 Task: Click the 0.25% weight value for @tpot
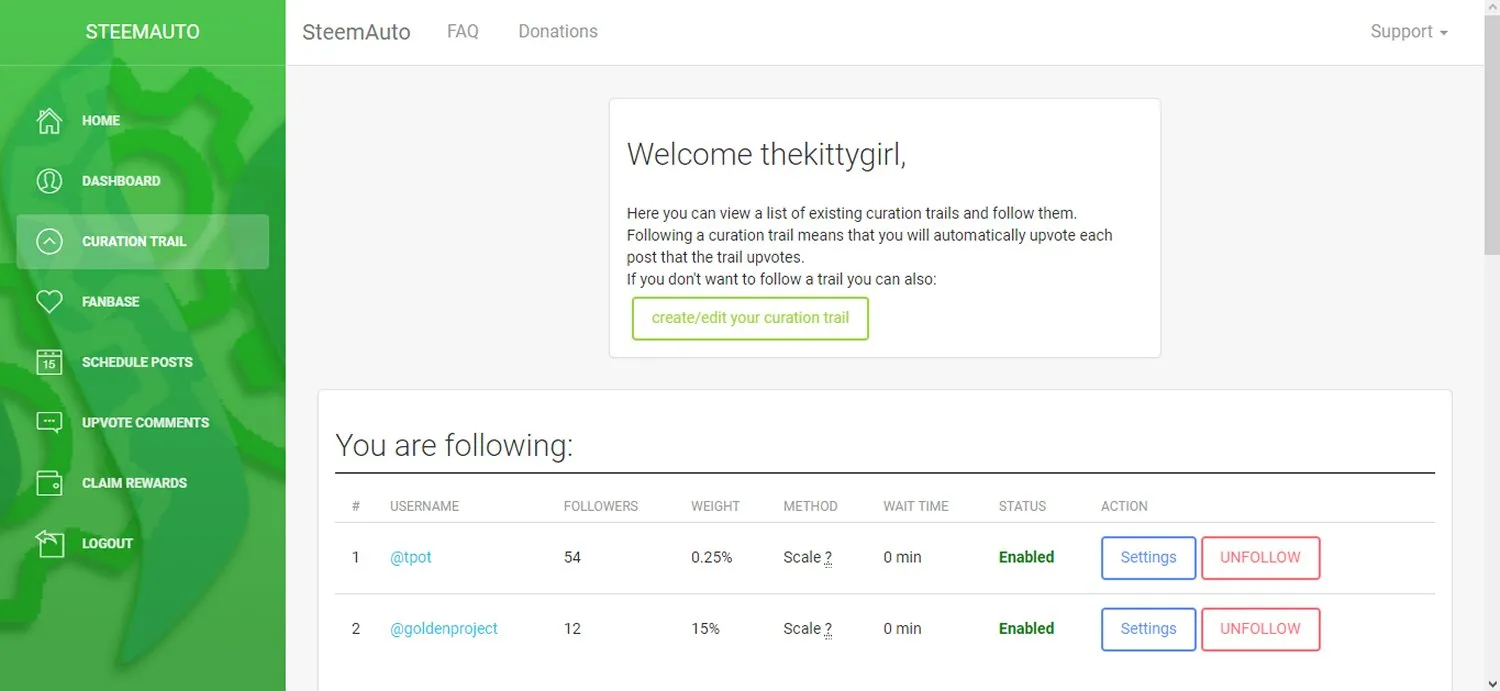712,558
